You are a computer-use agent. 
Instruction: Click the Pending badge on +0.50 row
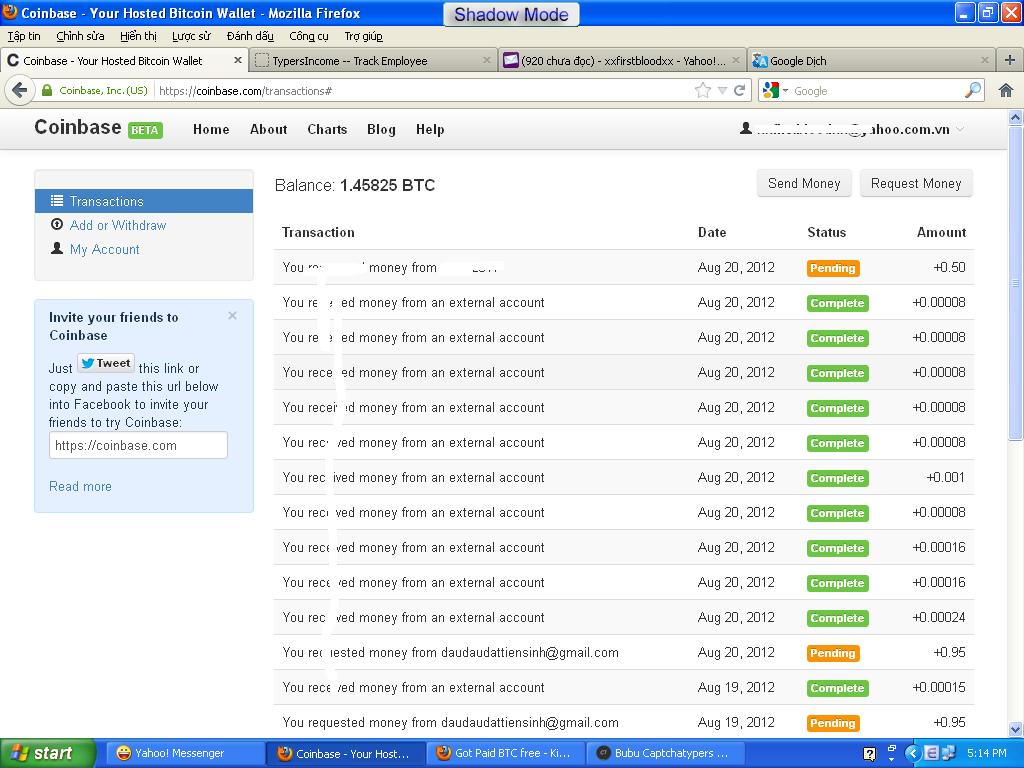833,268
